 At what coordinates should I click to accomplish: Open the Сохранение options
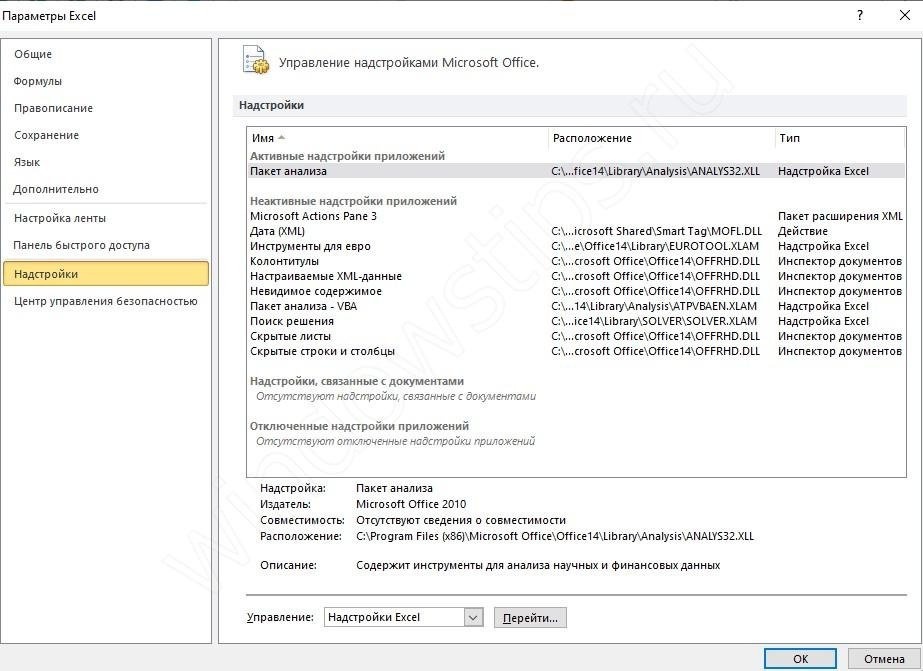(x=46, y=135)
